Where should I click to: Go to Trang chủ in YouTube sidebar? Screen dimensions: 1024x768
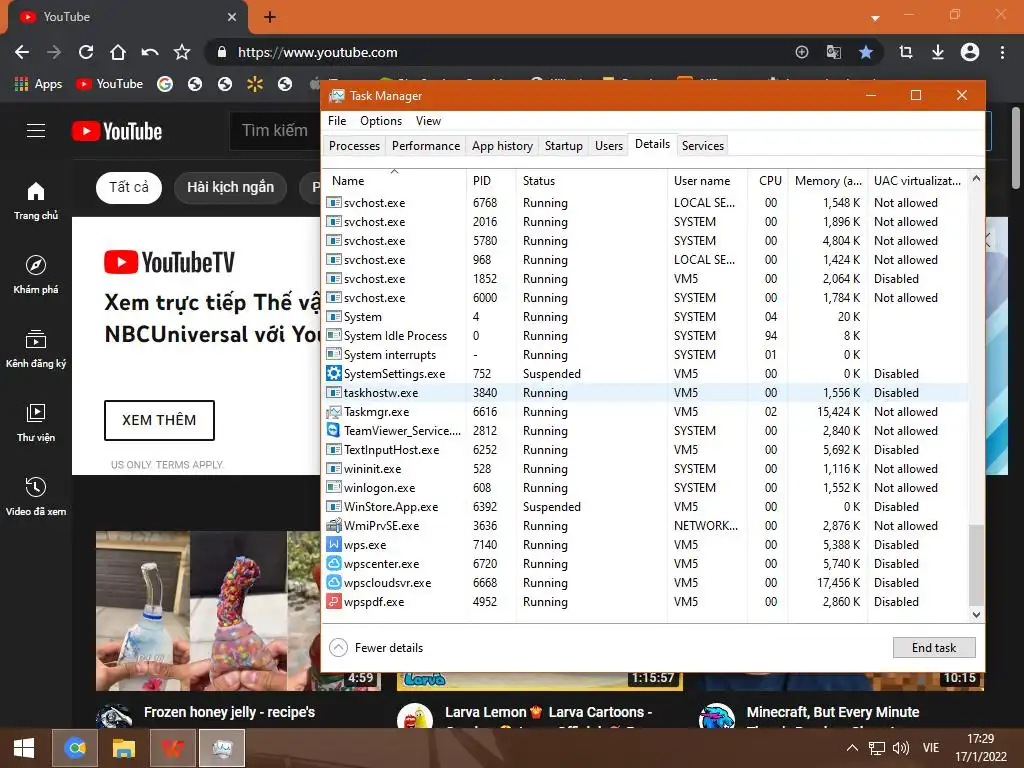click(36, 201)
